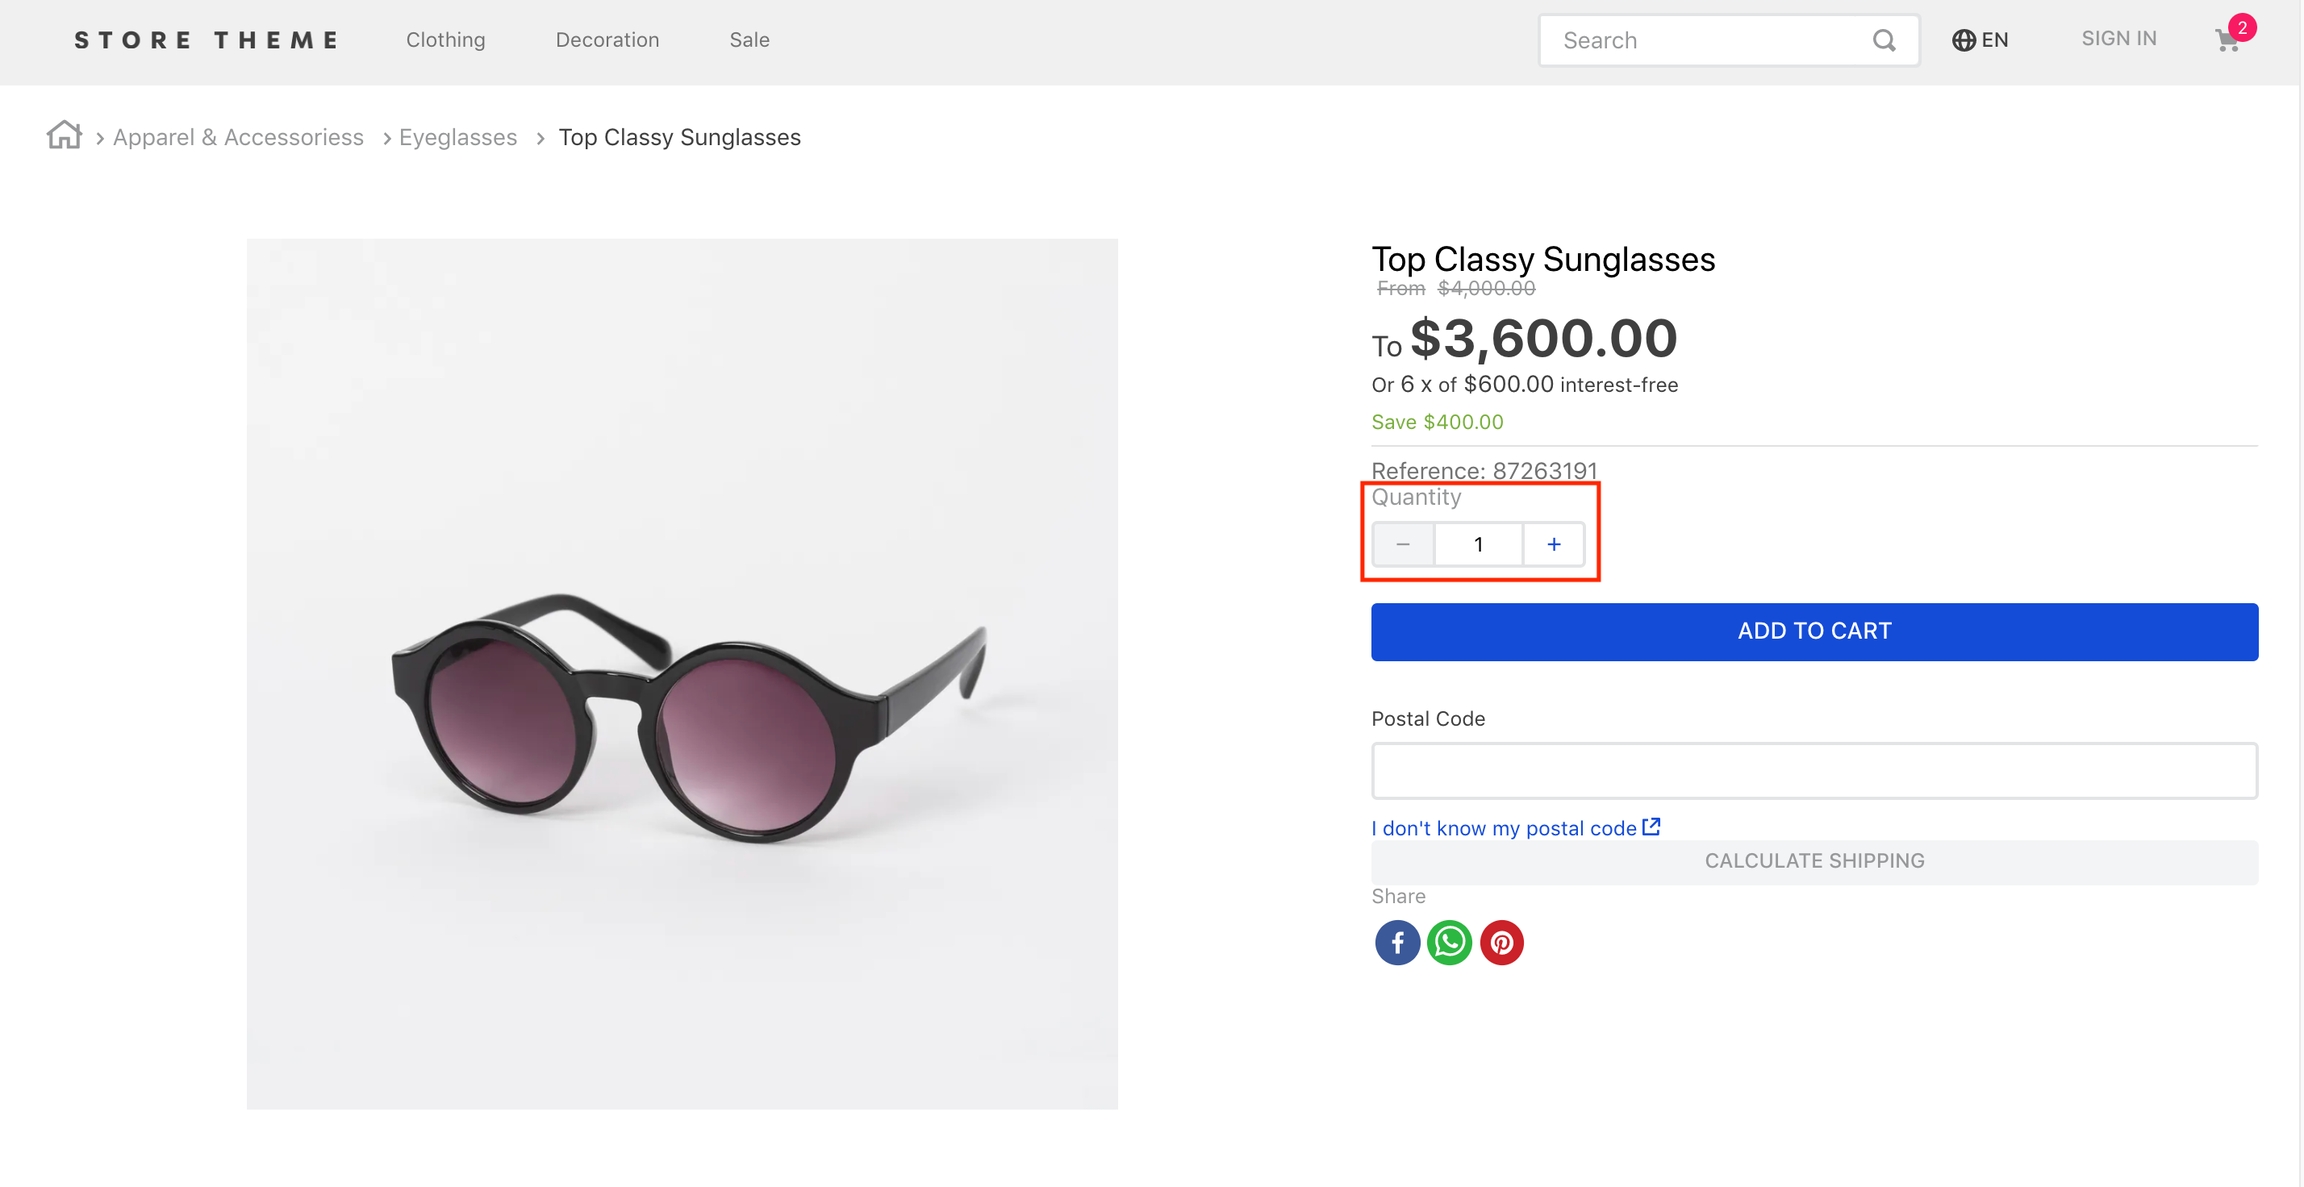Click Calculate Shipping button

(x=1814, y=862)
